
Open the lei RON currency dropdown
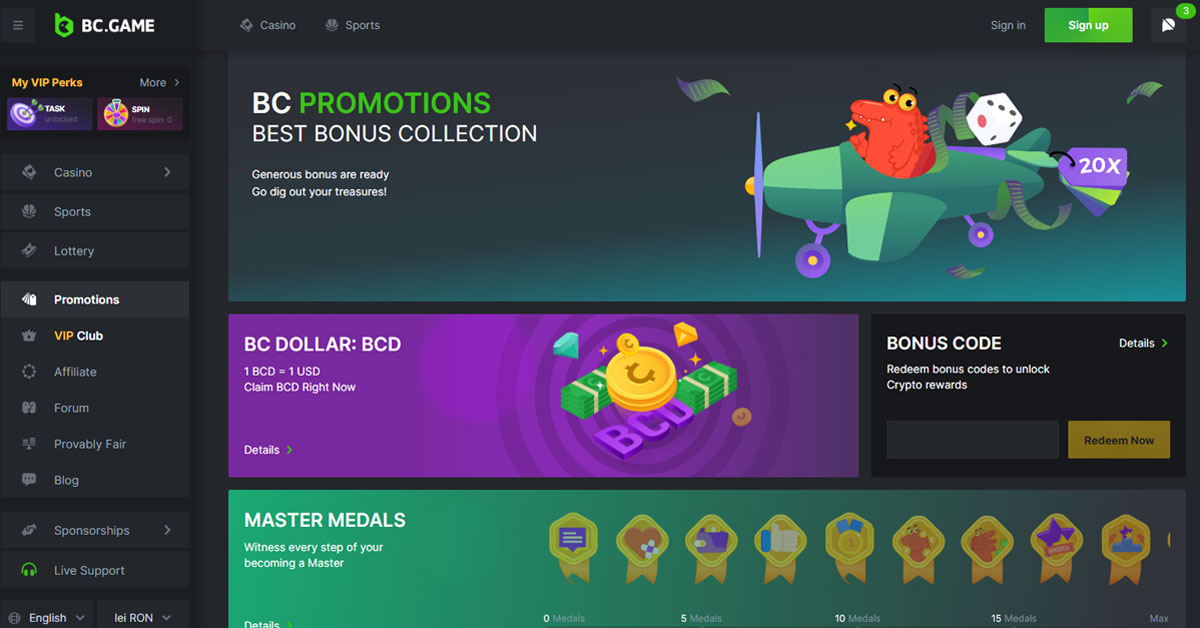click(x=143, y=617)
